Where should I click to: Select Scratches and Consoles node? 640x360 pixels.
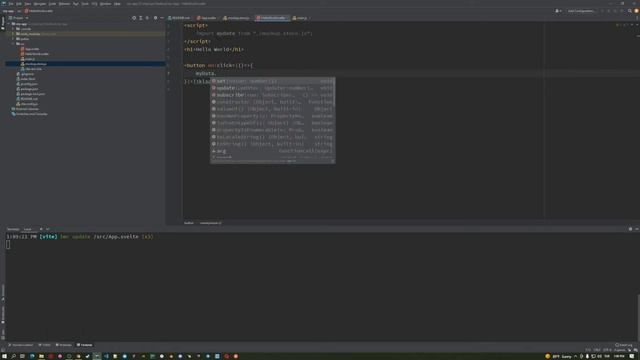pos(29,114)
